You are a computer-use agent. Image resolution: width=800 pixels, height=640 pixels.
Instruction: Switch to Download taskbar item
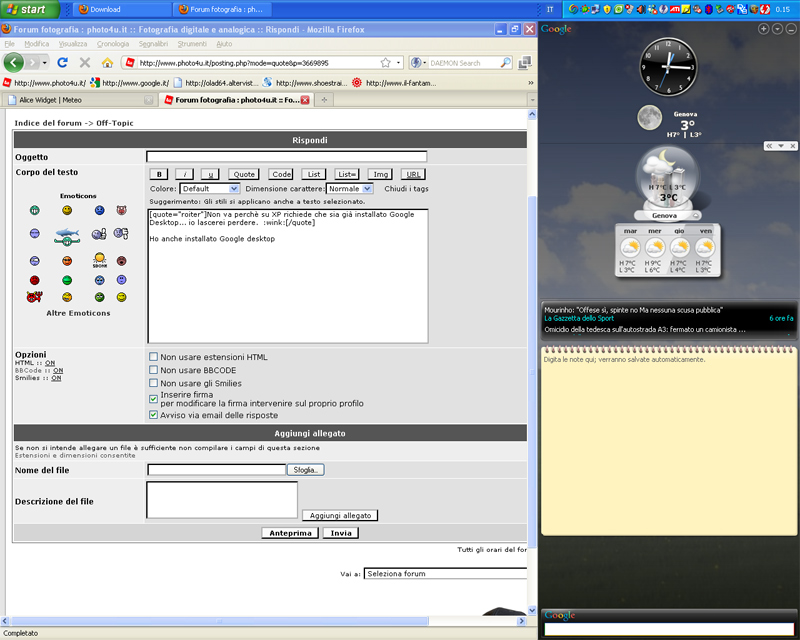click(121, 9)
